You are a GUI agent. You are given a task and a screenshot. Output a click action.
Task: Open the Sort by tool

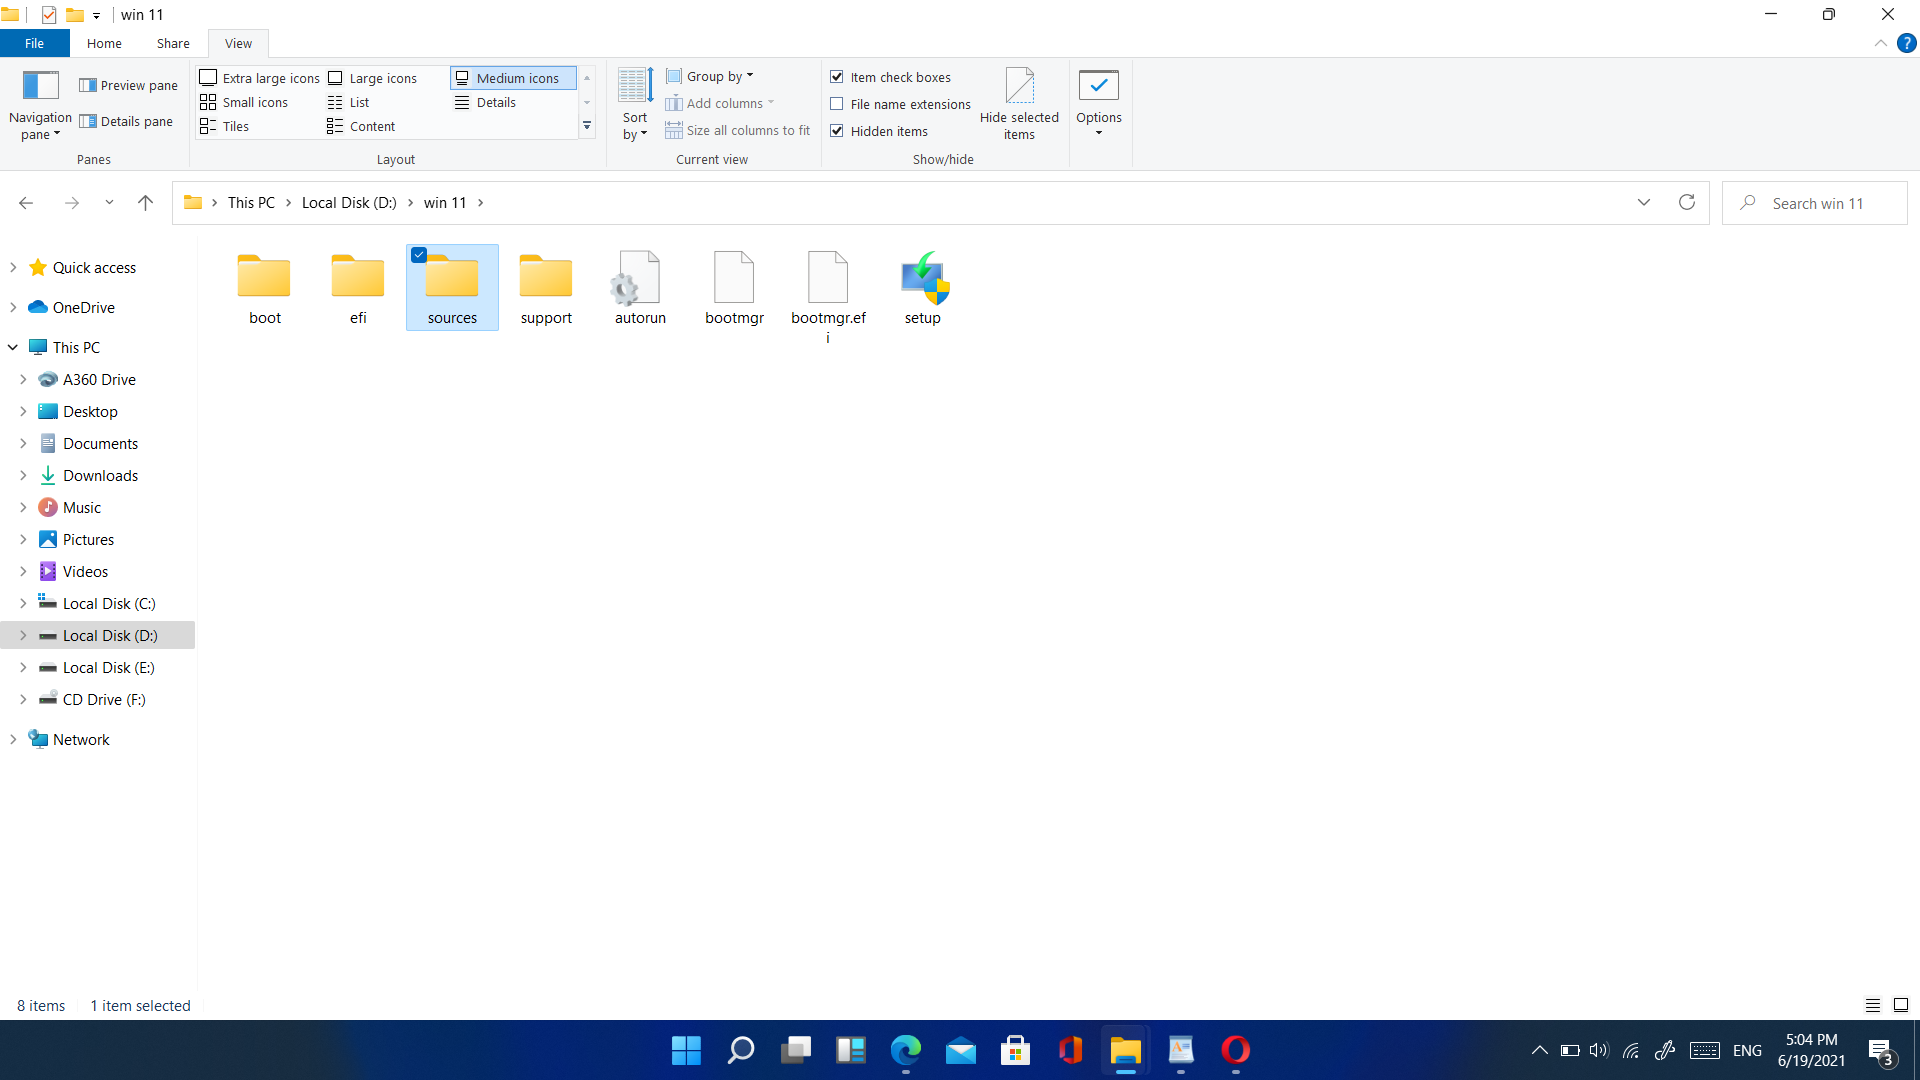pos(634,104)
